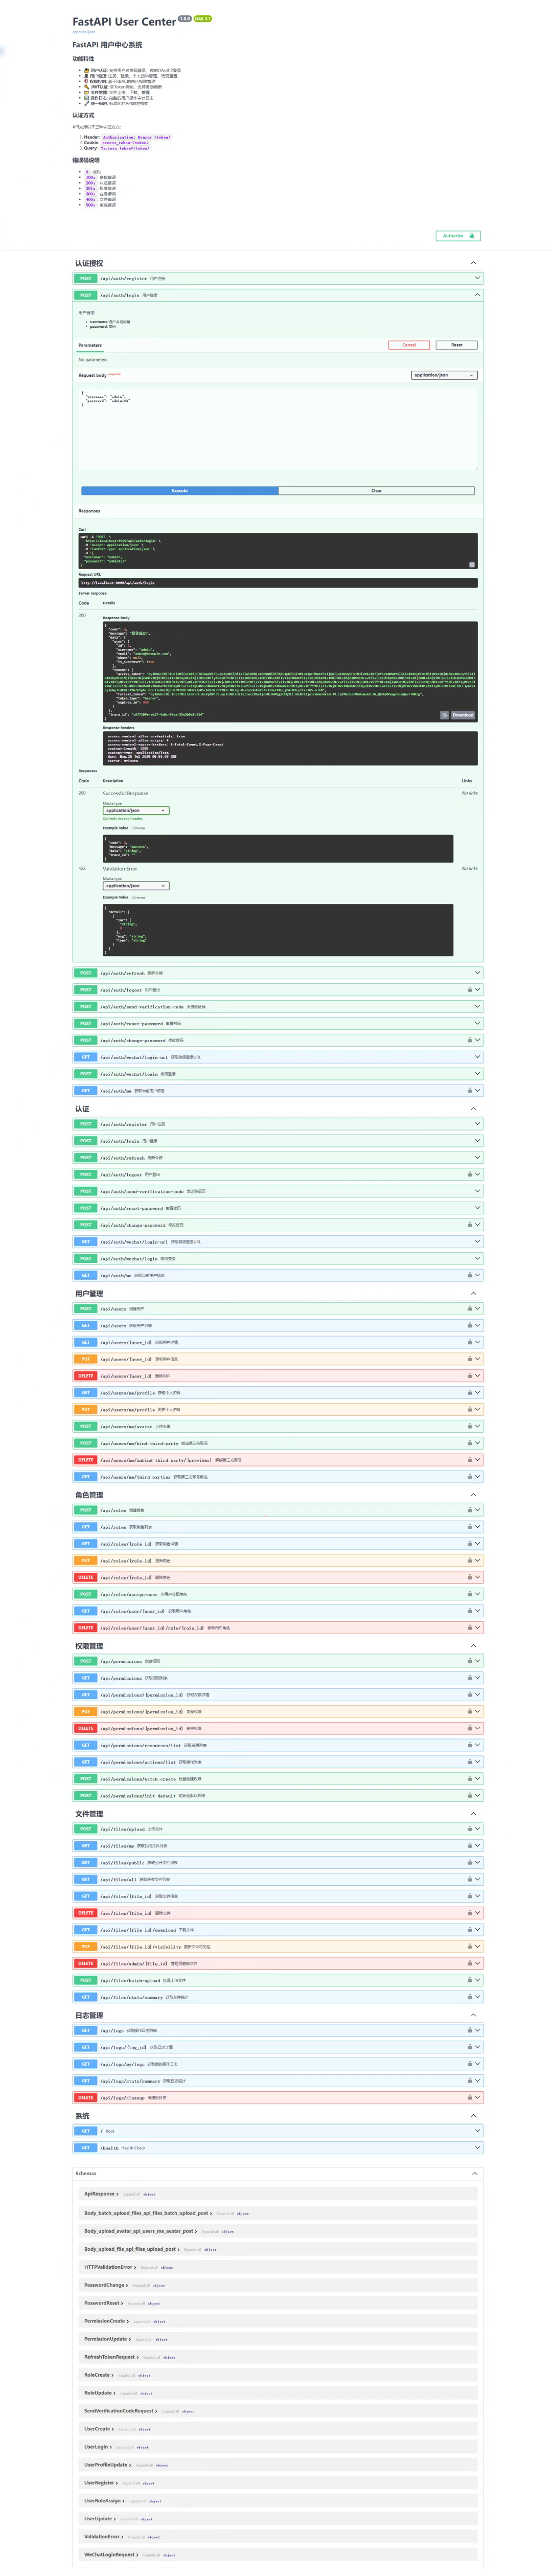Open request body content type dropdown
Viewport: 552px width, 2576px height.
(x=444, y=375)
